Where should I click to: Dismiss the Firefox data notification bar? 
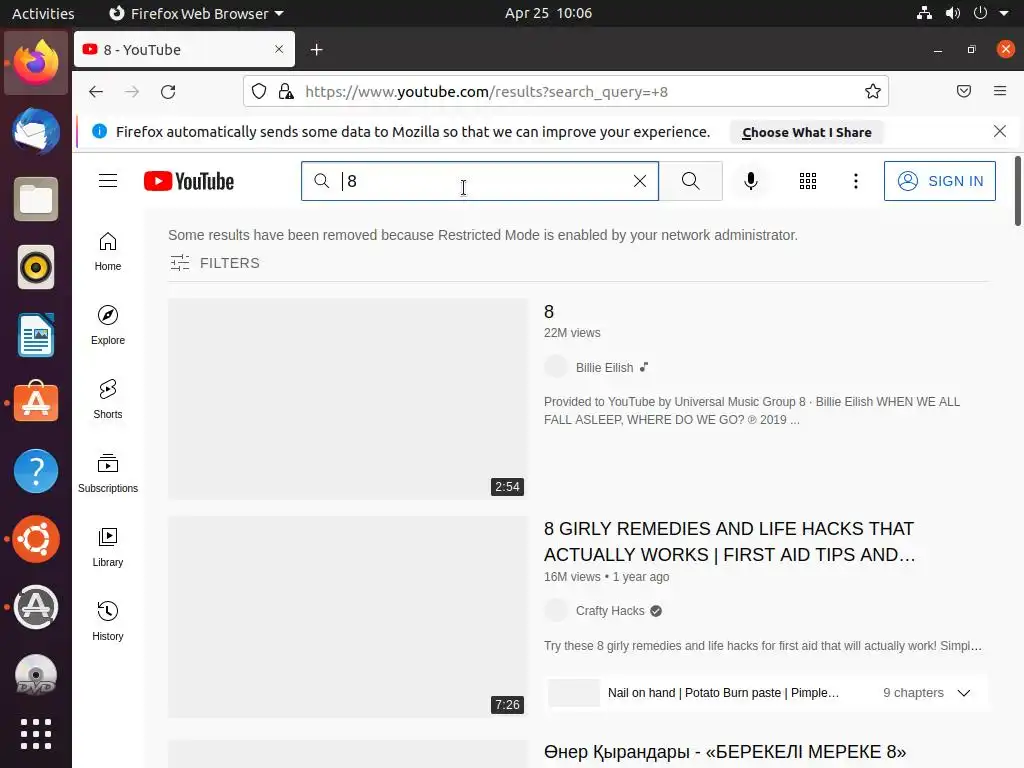1000,131
